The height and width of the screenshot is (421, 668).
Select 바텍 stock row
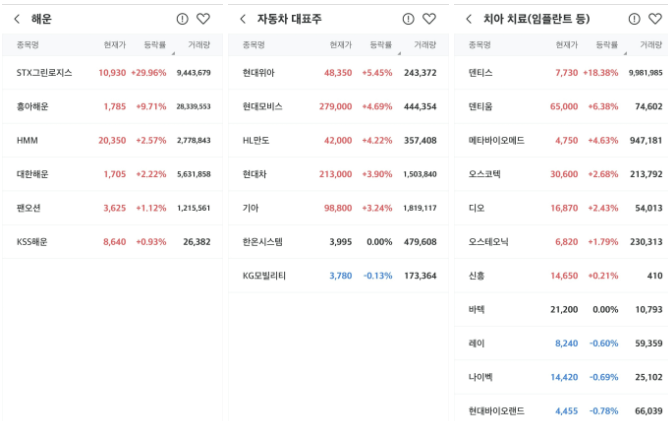point(561,310)
